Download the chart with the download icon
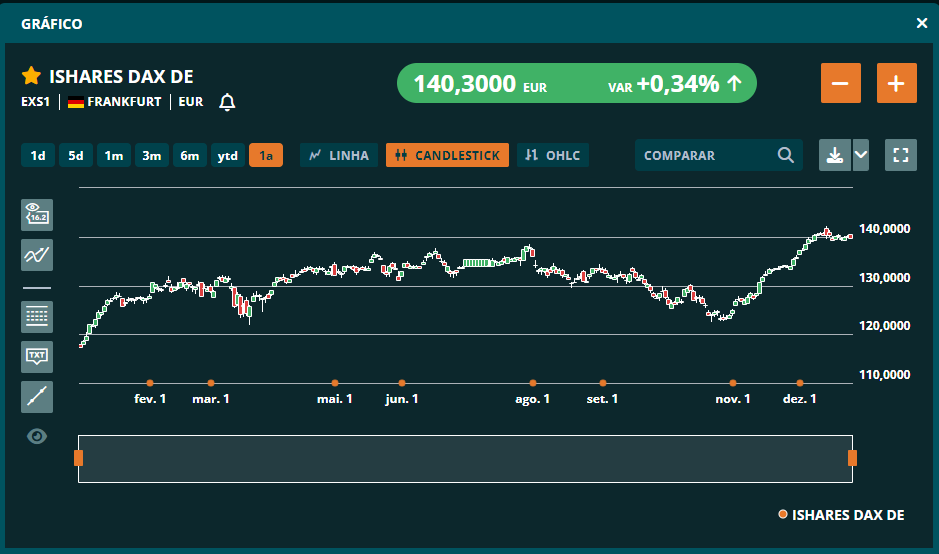The image size is (939, 554). (x=835, y=155)
